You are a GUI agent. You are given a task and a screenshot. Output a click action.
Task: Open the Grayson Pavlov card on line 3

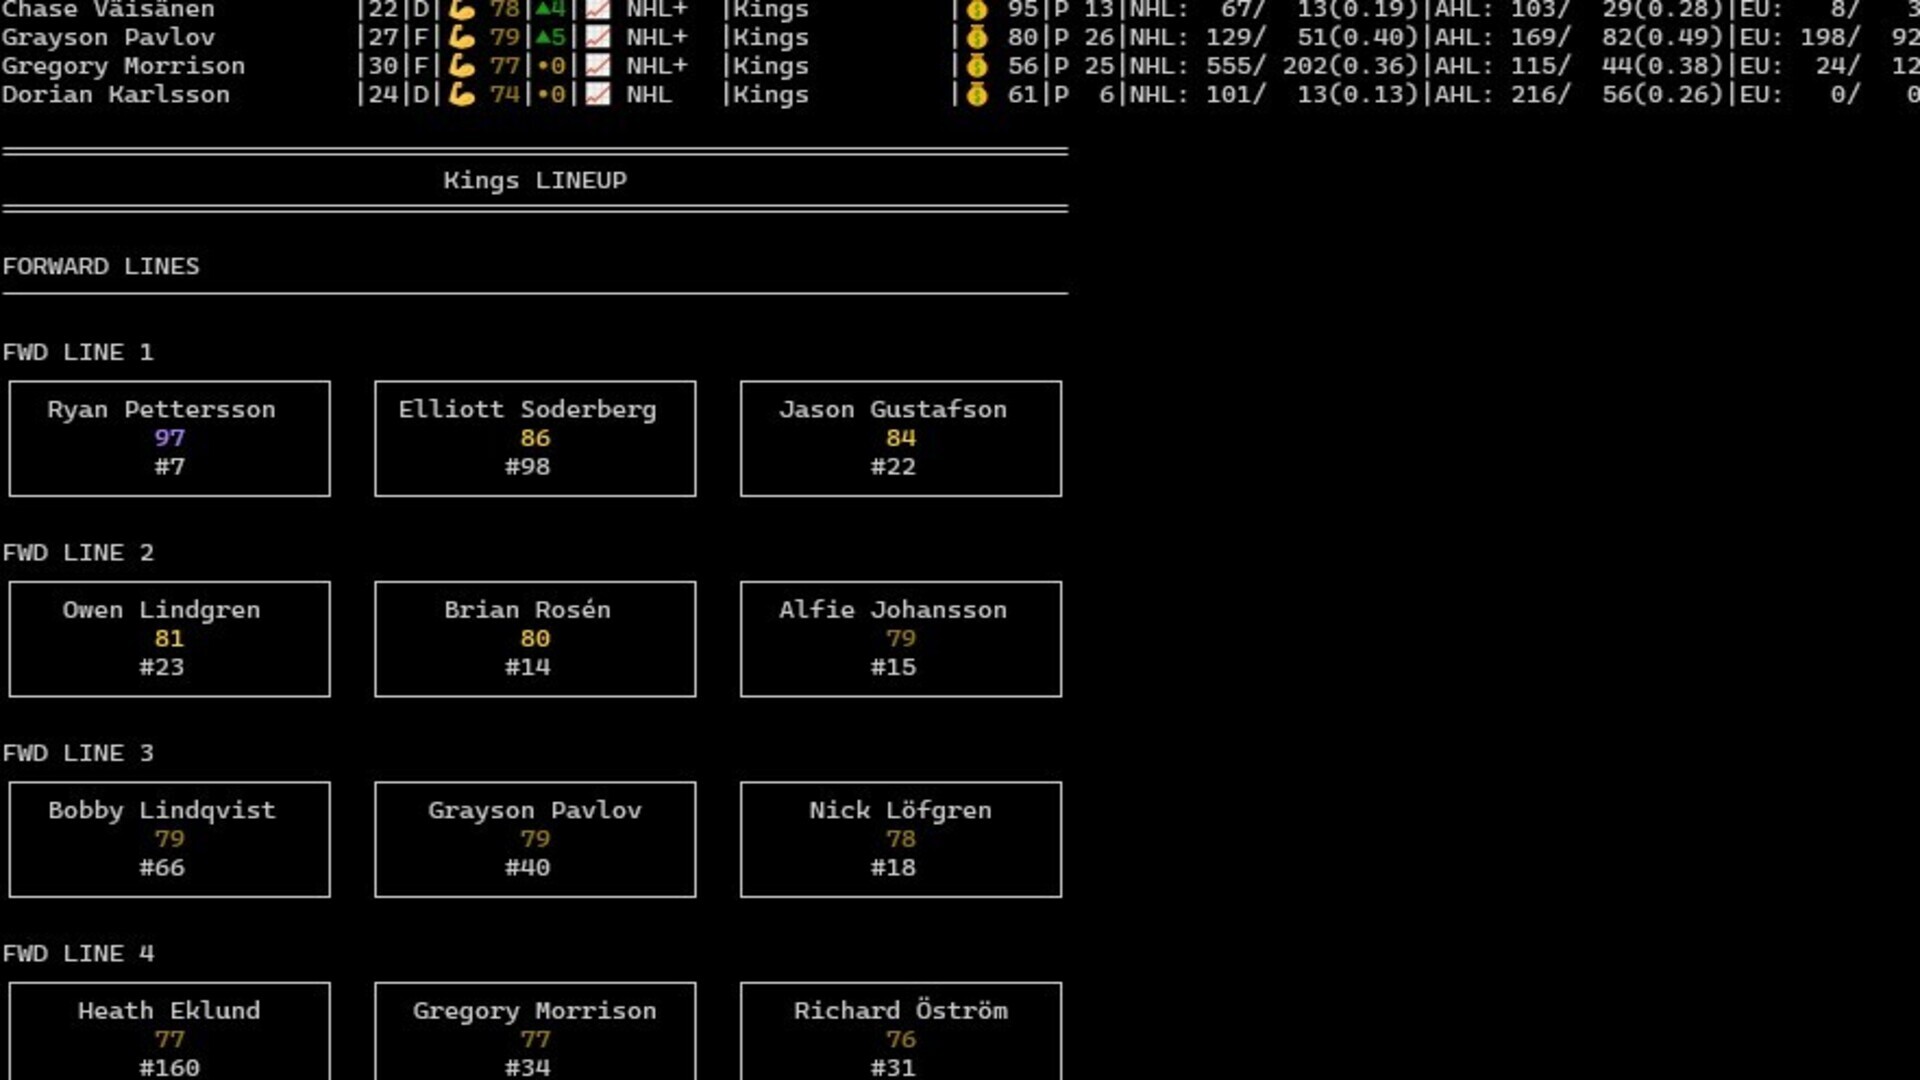[x=535, y=839]
